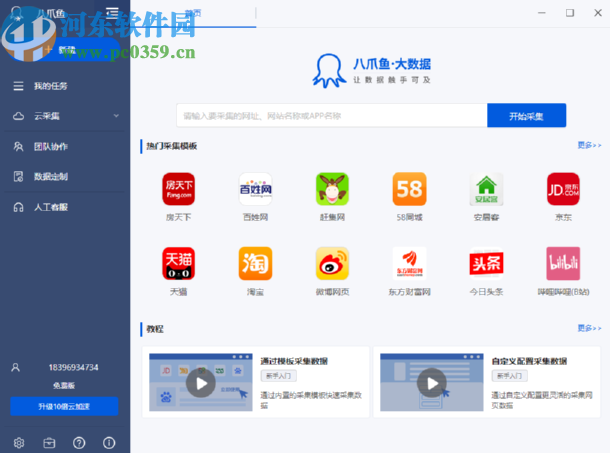The width and height of the screenshot is (610, 453).
Task: Click the 自定义配置采集数据 tutorial title
Action: tap(529, 361)
